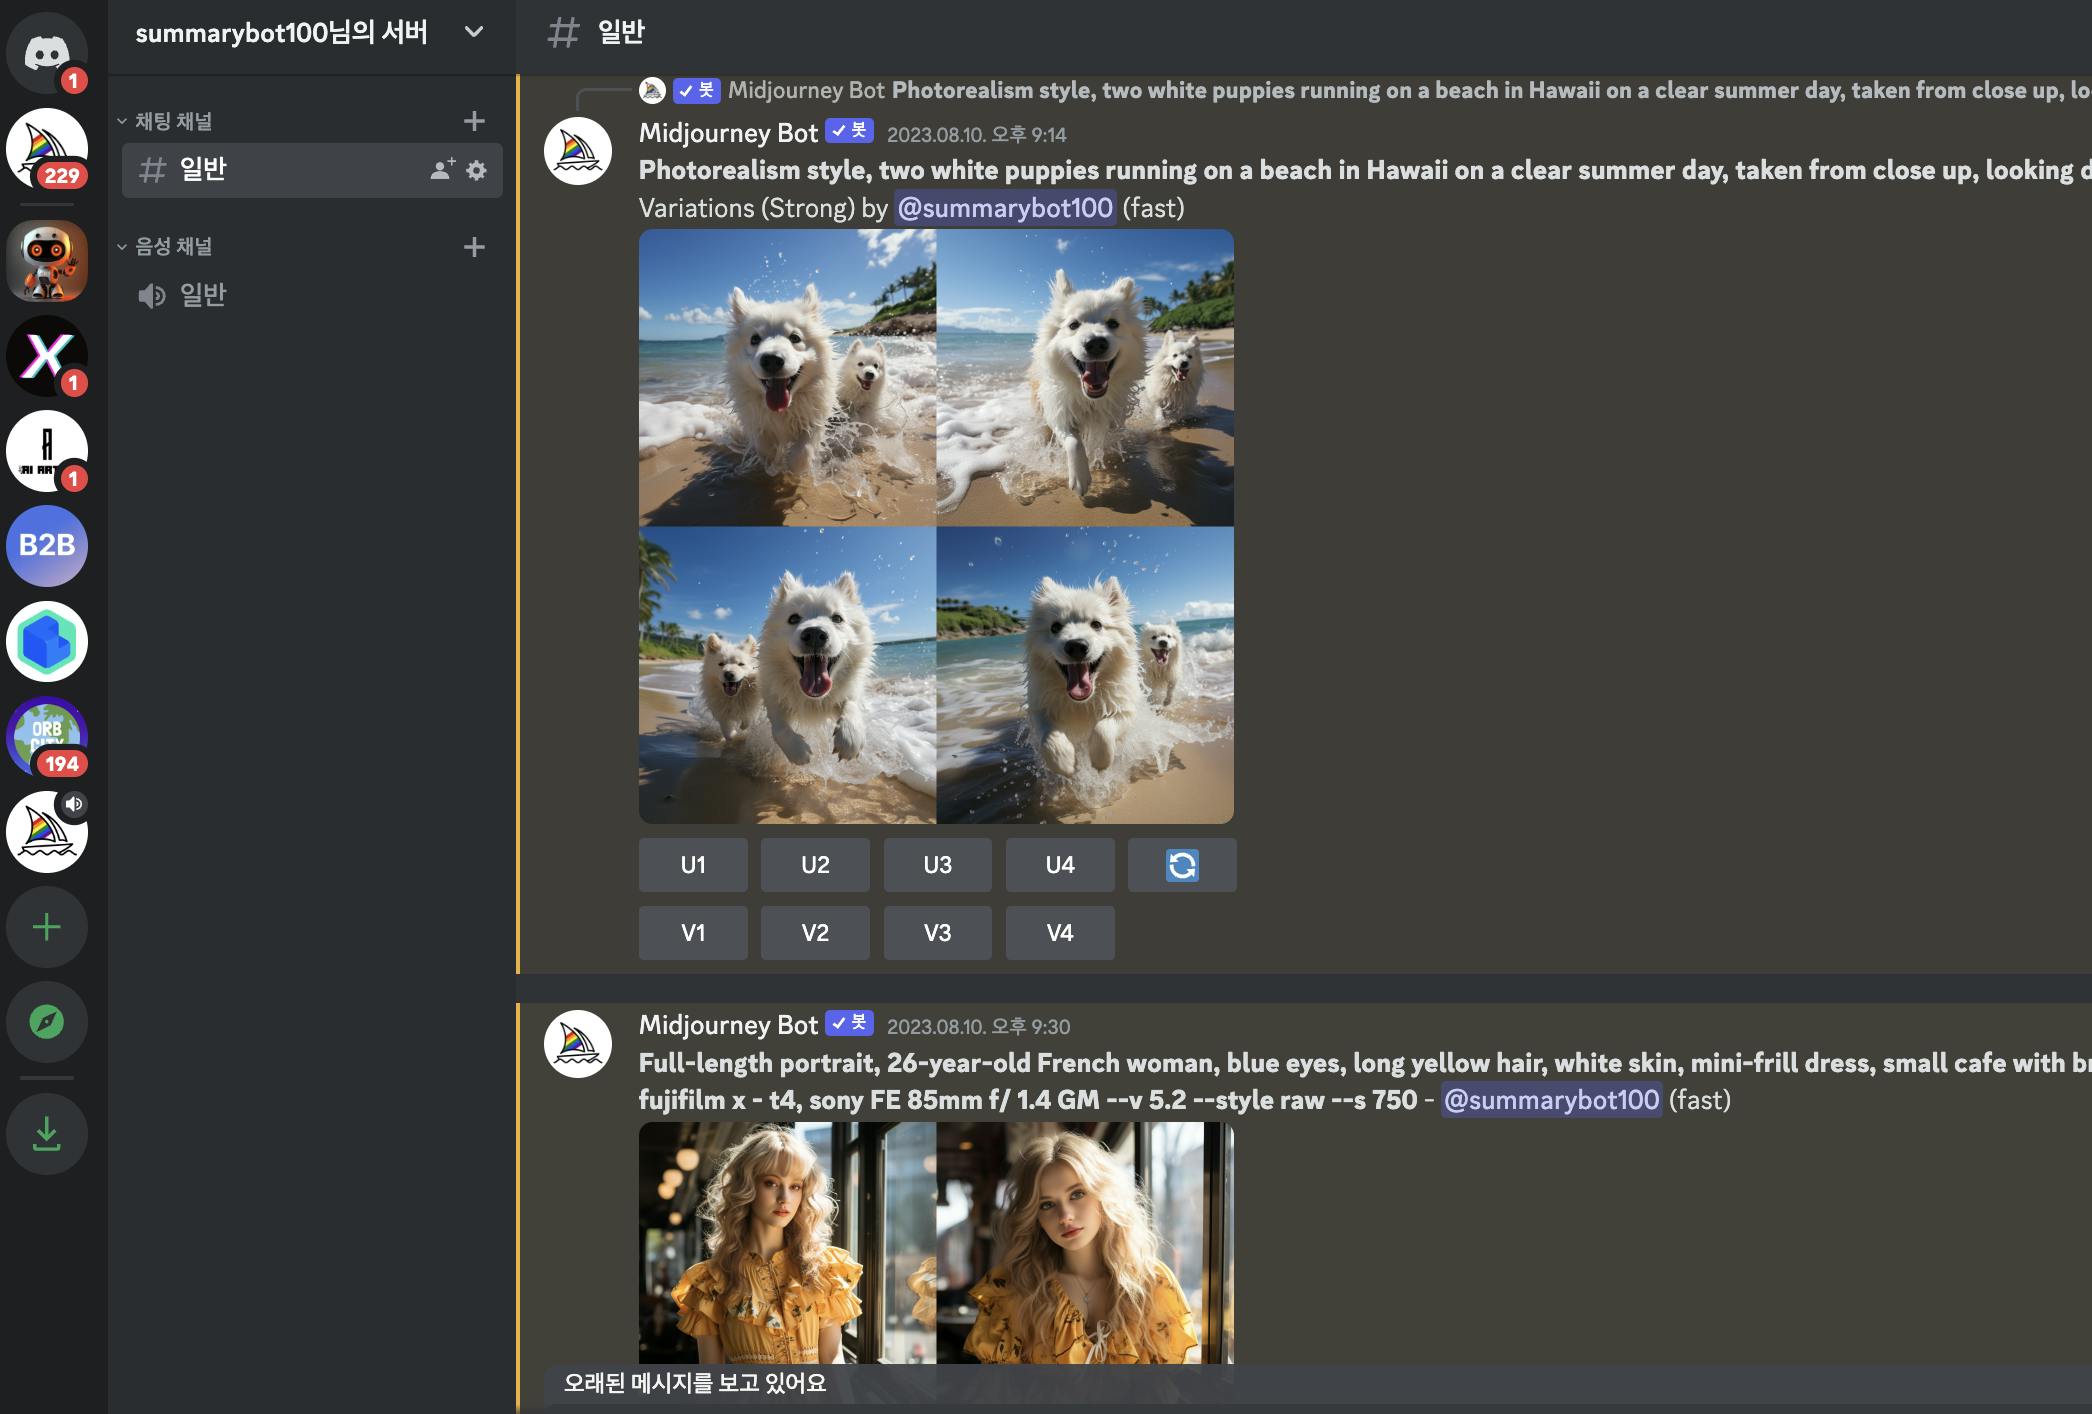Viewport: 2092px width, 1414px height.
Task: Click the V3 variation button
Action: click(x=937, y=933)
